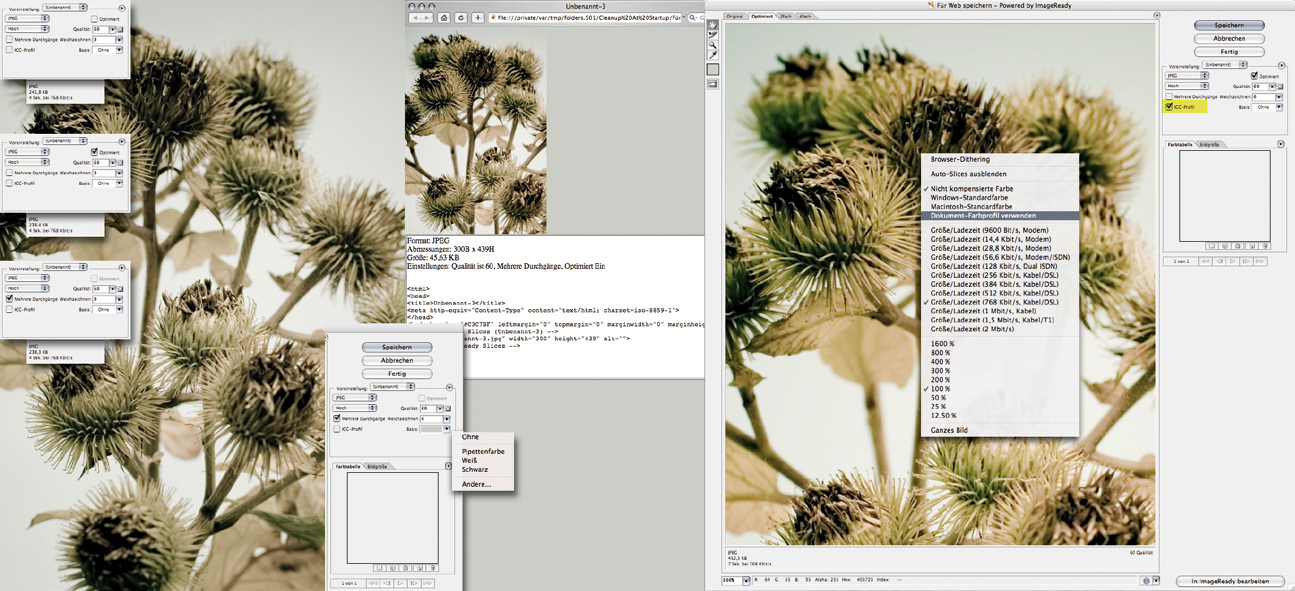Screen dimensions: 1295x591
Task: Select the Slice Select tool
Action: coord(713,35)
